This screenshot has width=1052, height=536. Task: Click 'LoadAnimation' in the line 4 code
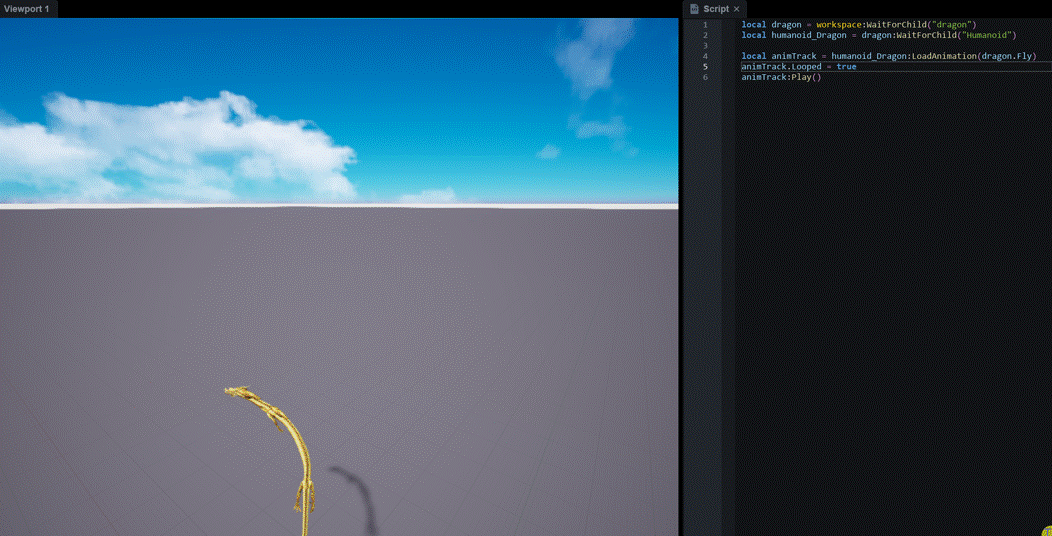943,56
